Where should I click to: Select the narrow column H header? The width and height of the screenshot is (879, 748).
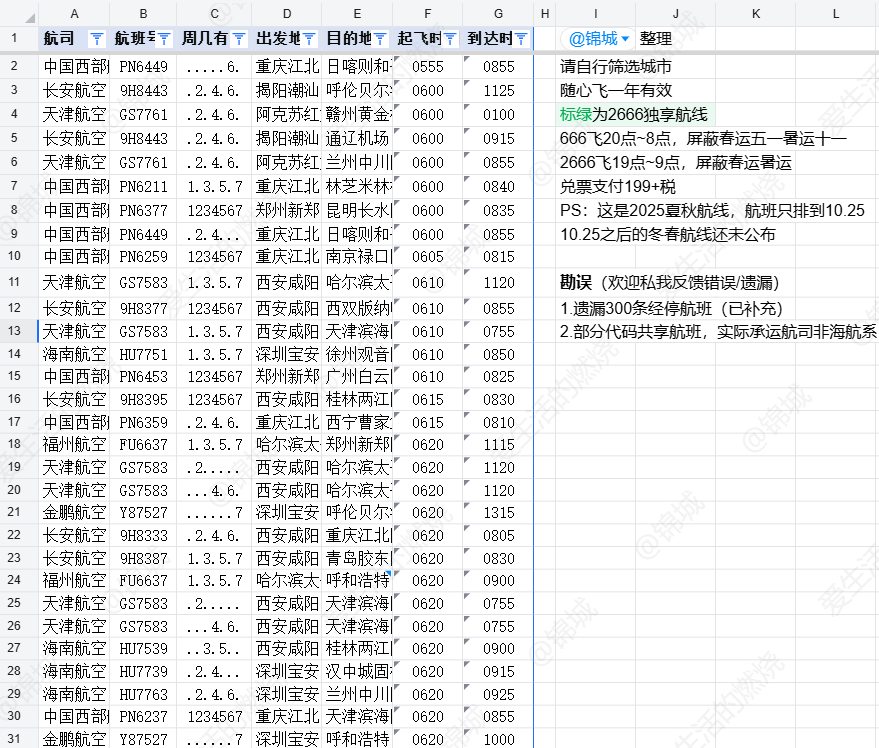click(x=544, y=13)
